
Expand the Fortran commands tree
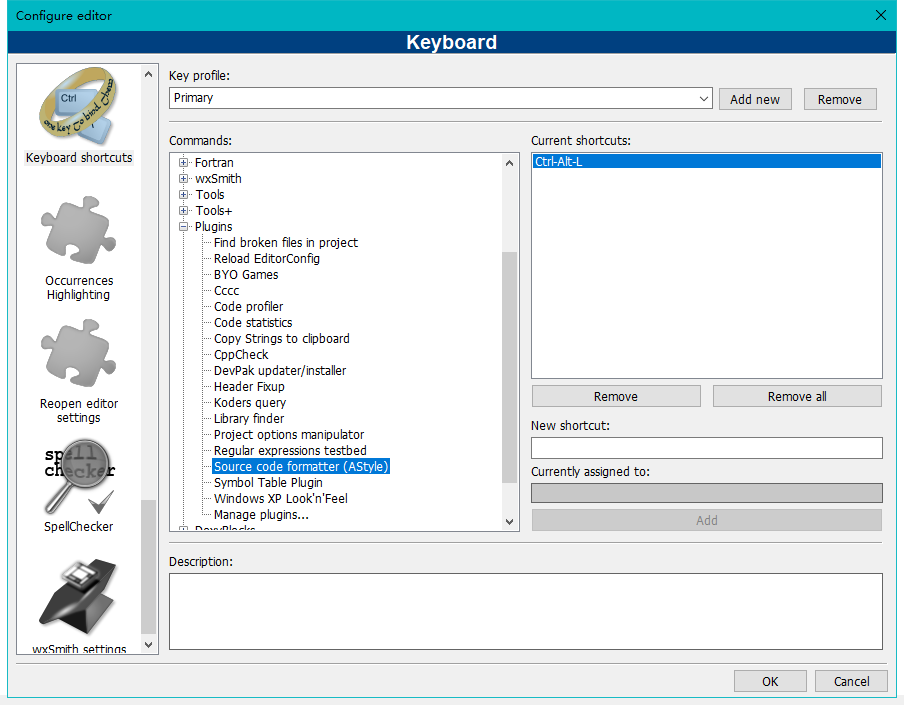tap(183, 162)
